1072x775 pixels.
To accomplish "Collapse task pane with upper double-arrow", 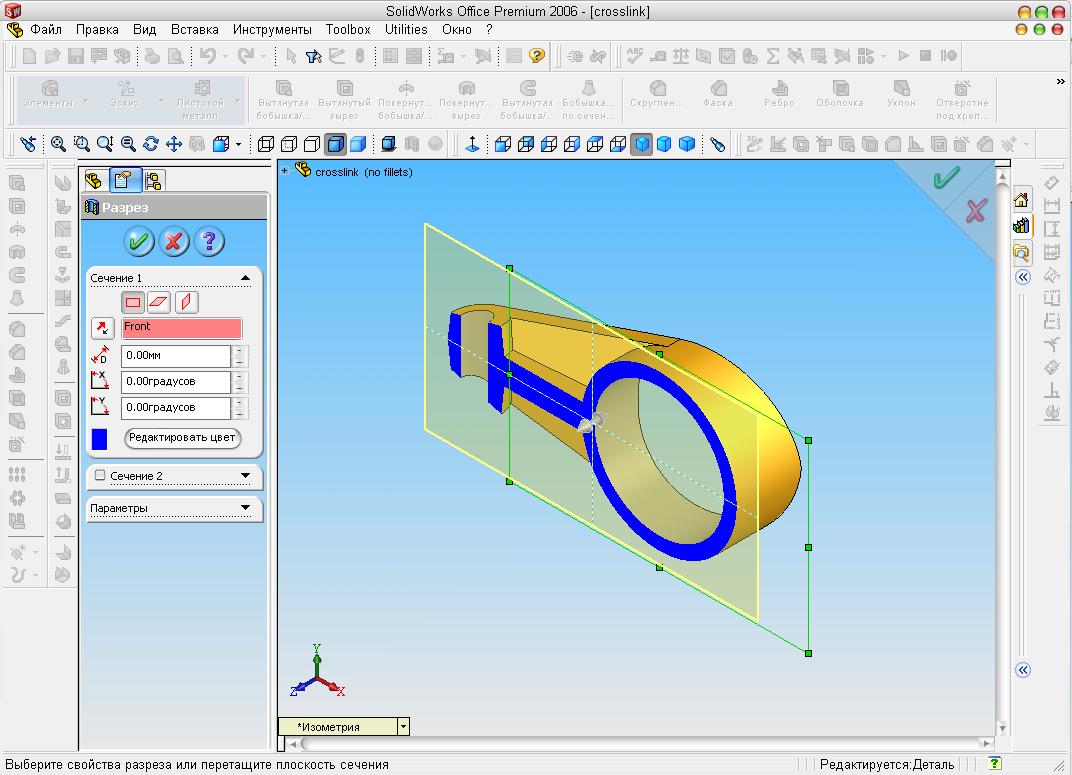I will point(1023,277).
